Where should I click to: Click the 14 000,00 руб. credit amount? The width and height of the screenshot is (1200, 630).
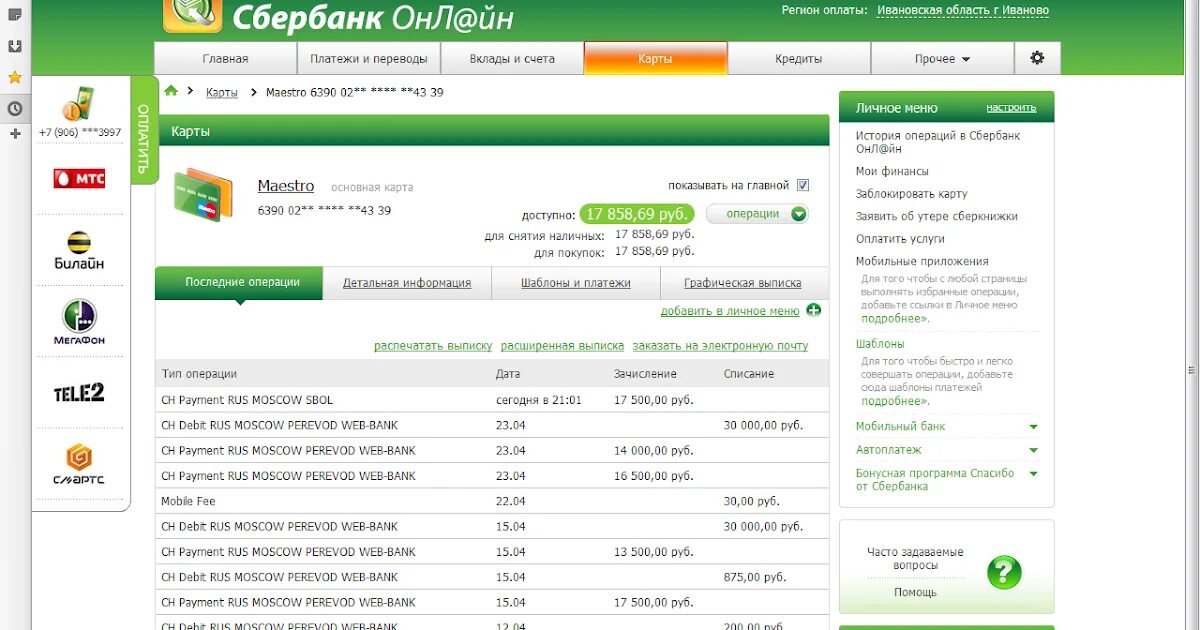[653, 451]
